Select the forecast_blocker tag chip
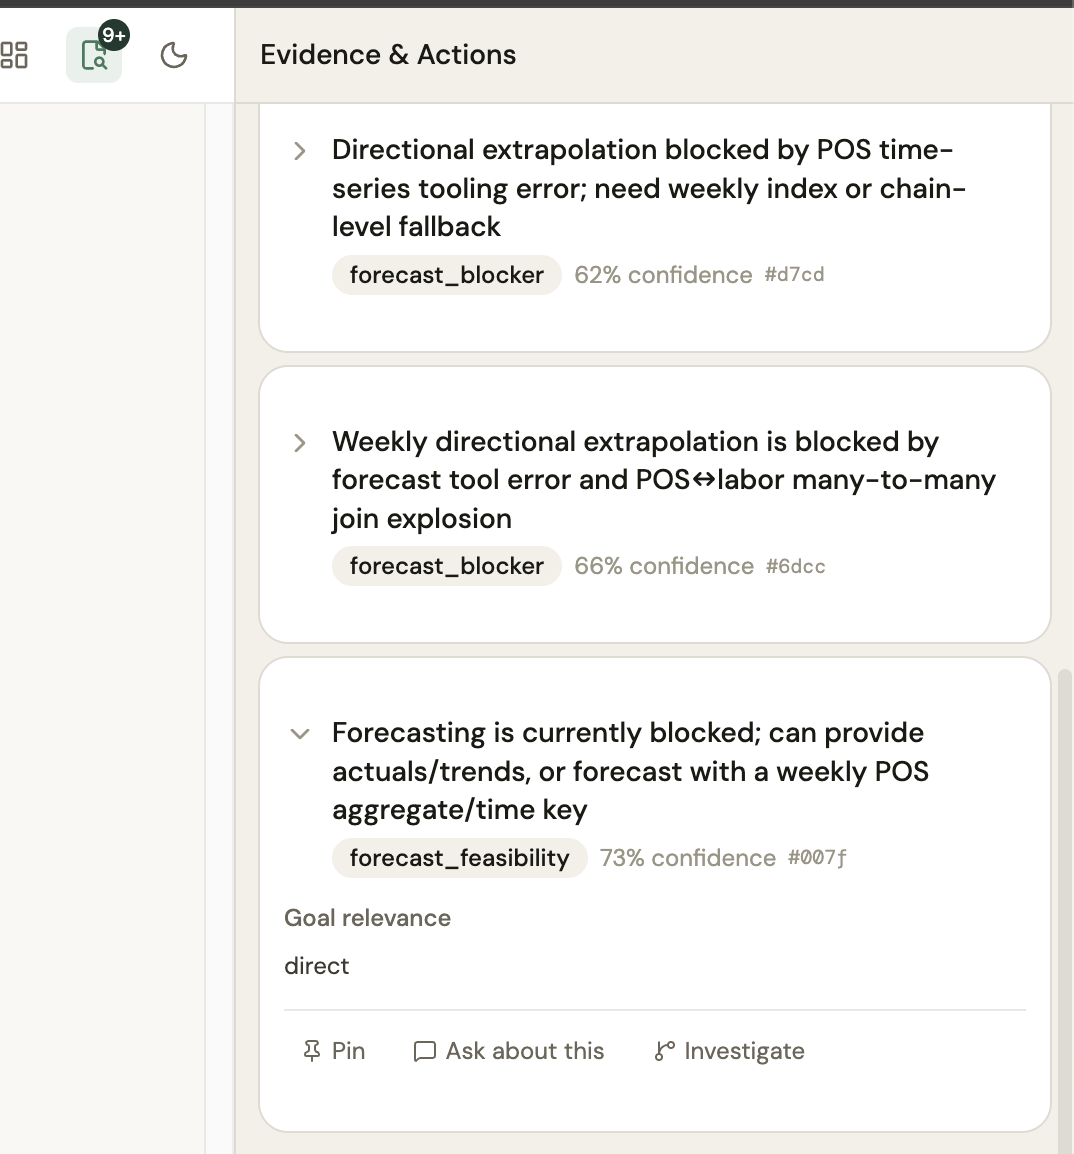Image resolution: width=1074 pixels, height=1154 pixels. point(446,275)
